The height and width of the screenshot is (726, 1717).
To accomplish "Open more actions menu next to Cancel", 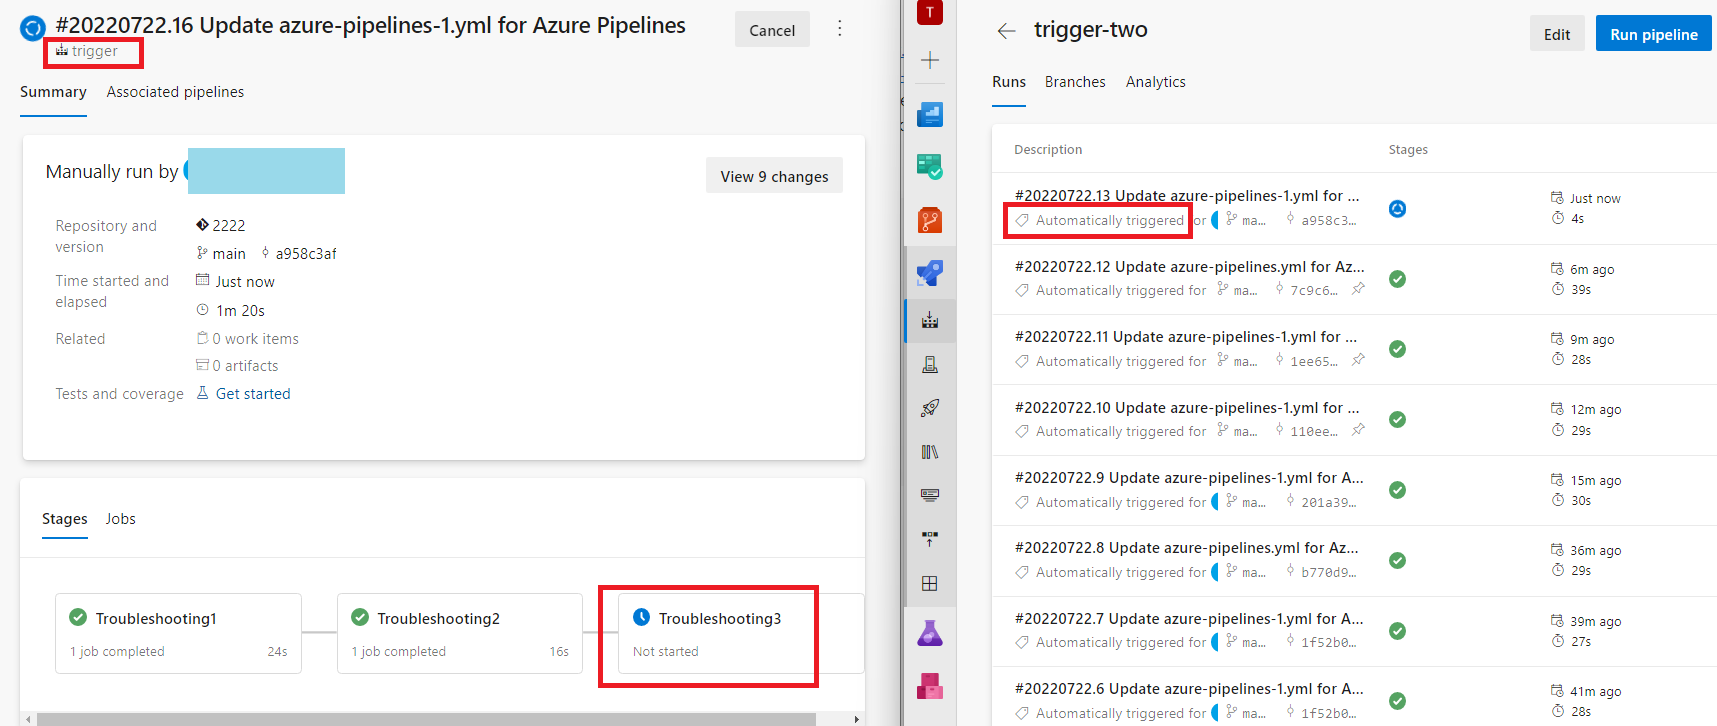I will click(840, 29).
